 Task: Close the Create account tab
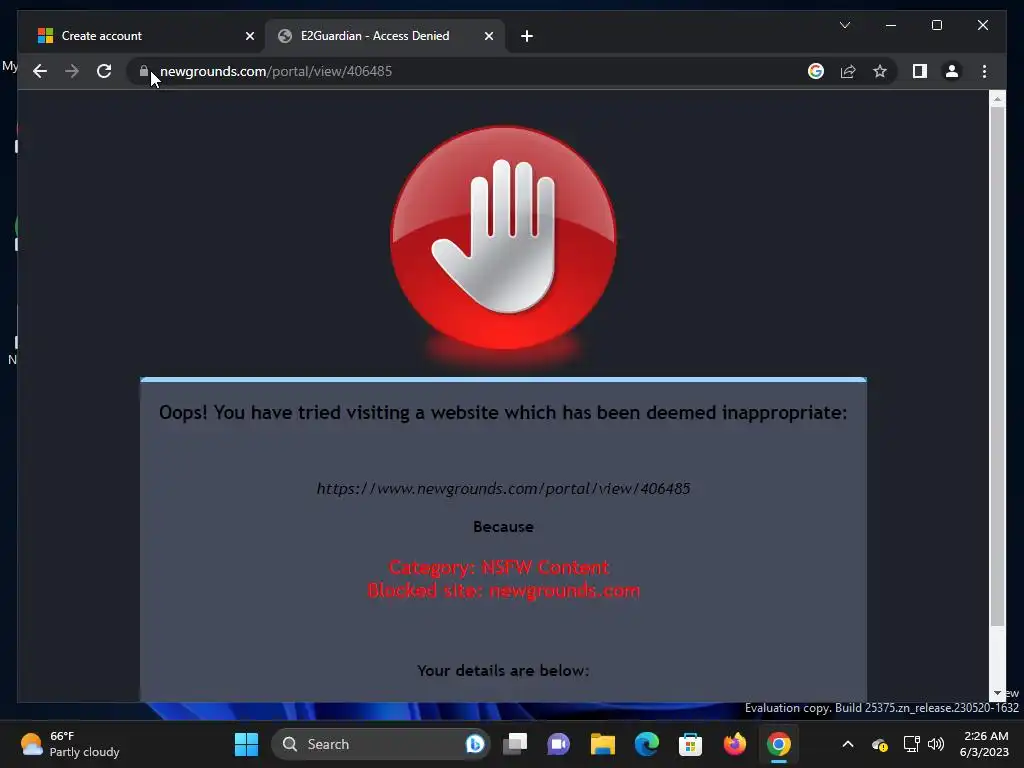point(249,36)
